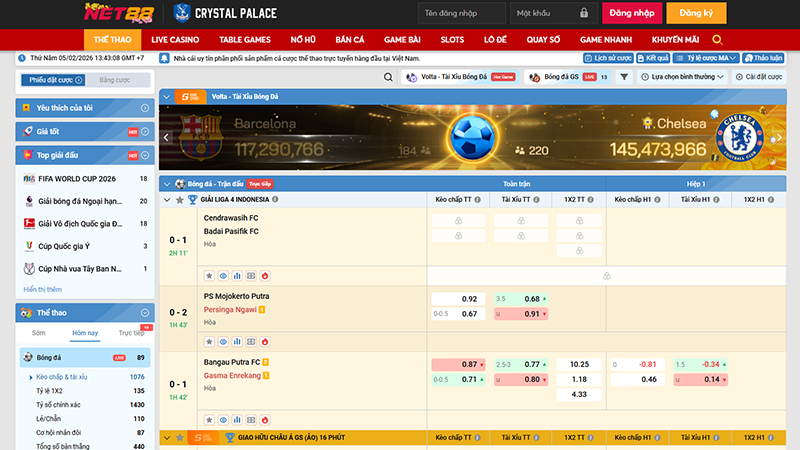Favorite the Giải Liga 4 Indonesia league star
Screen dimensions: 800x450
tap(178, 199)
